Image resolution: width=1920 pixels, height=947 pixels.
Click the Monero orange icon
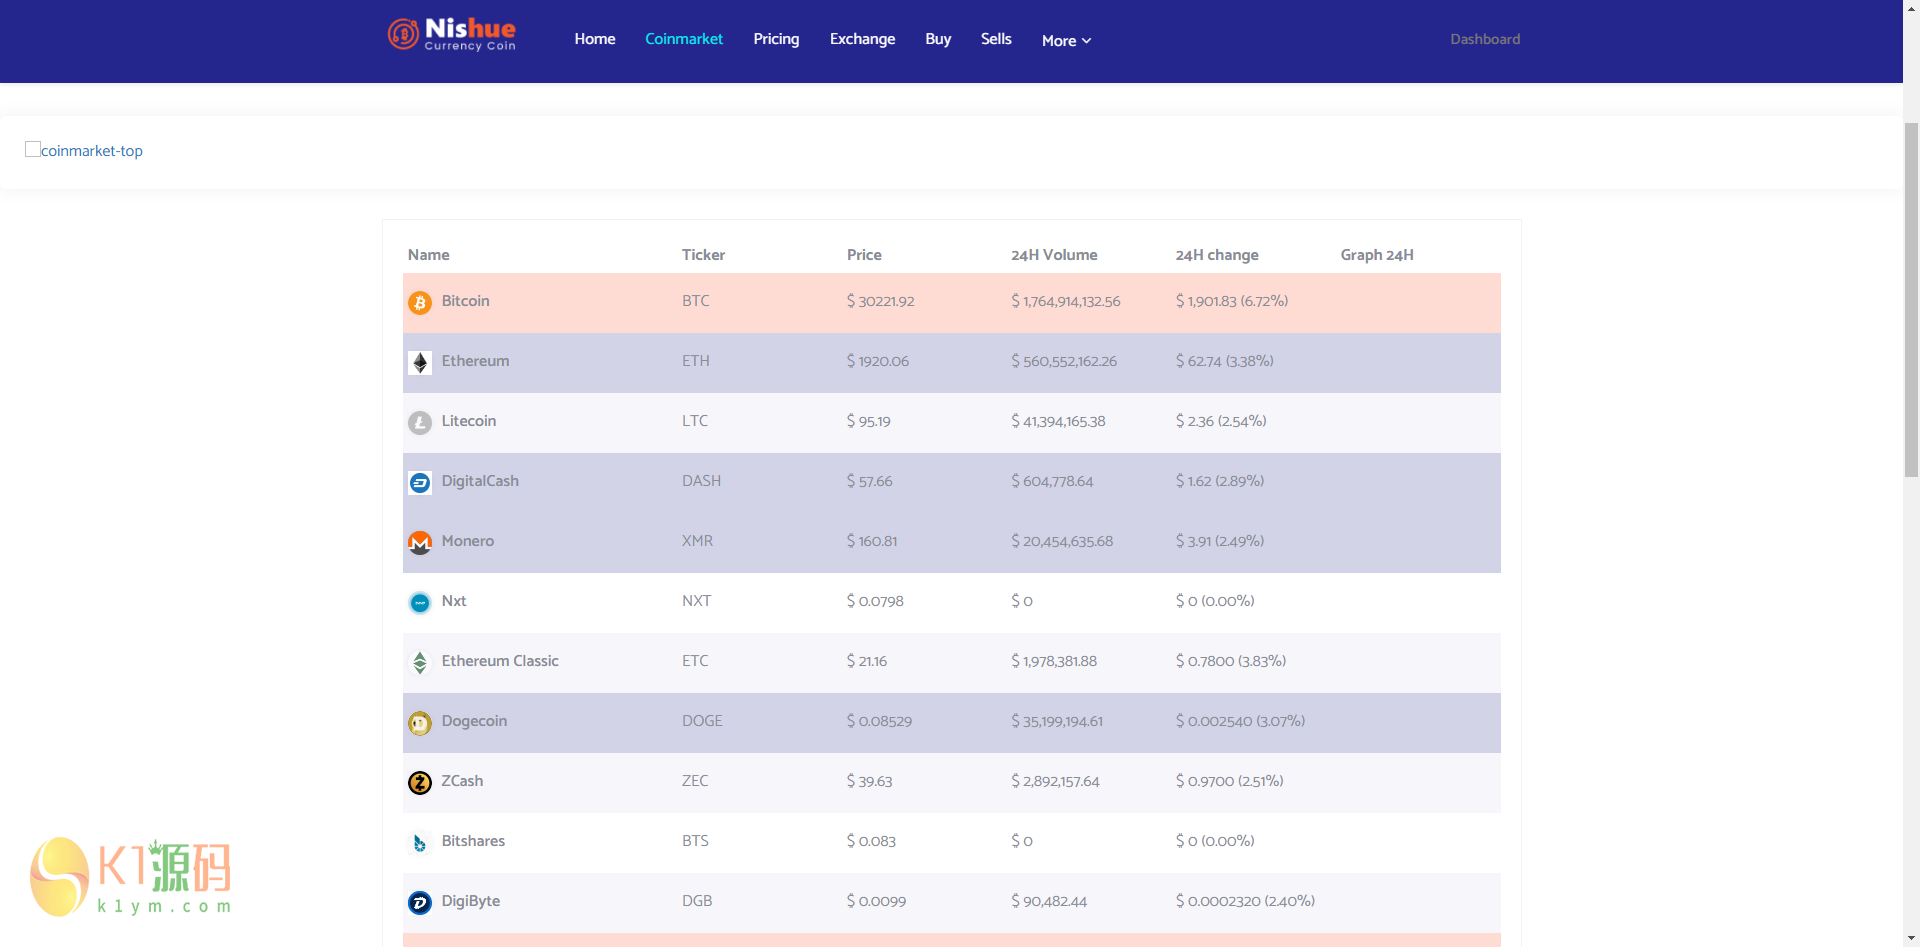(420, 542)
